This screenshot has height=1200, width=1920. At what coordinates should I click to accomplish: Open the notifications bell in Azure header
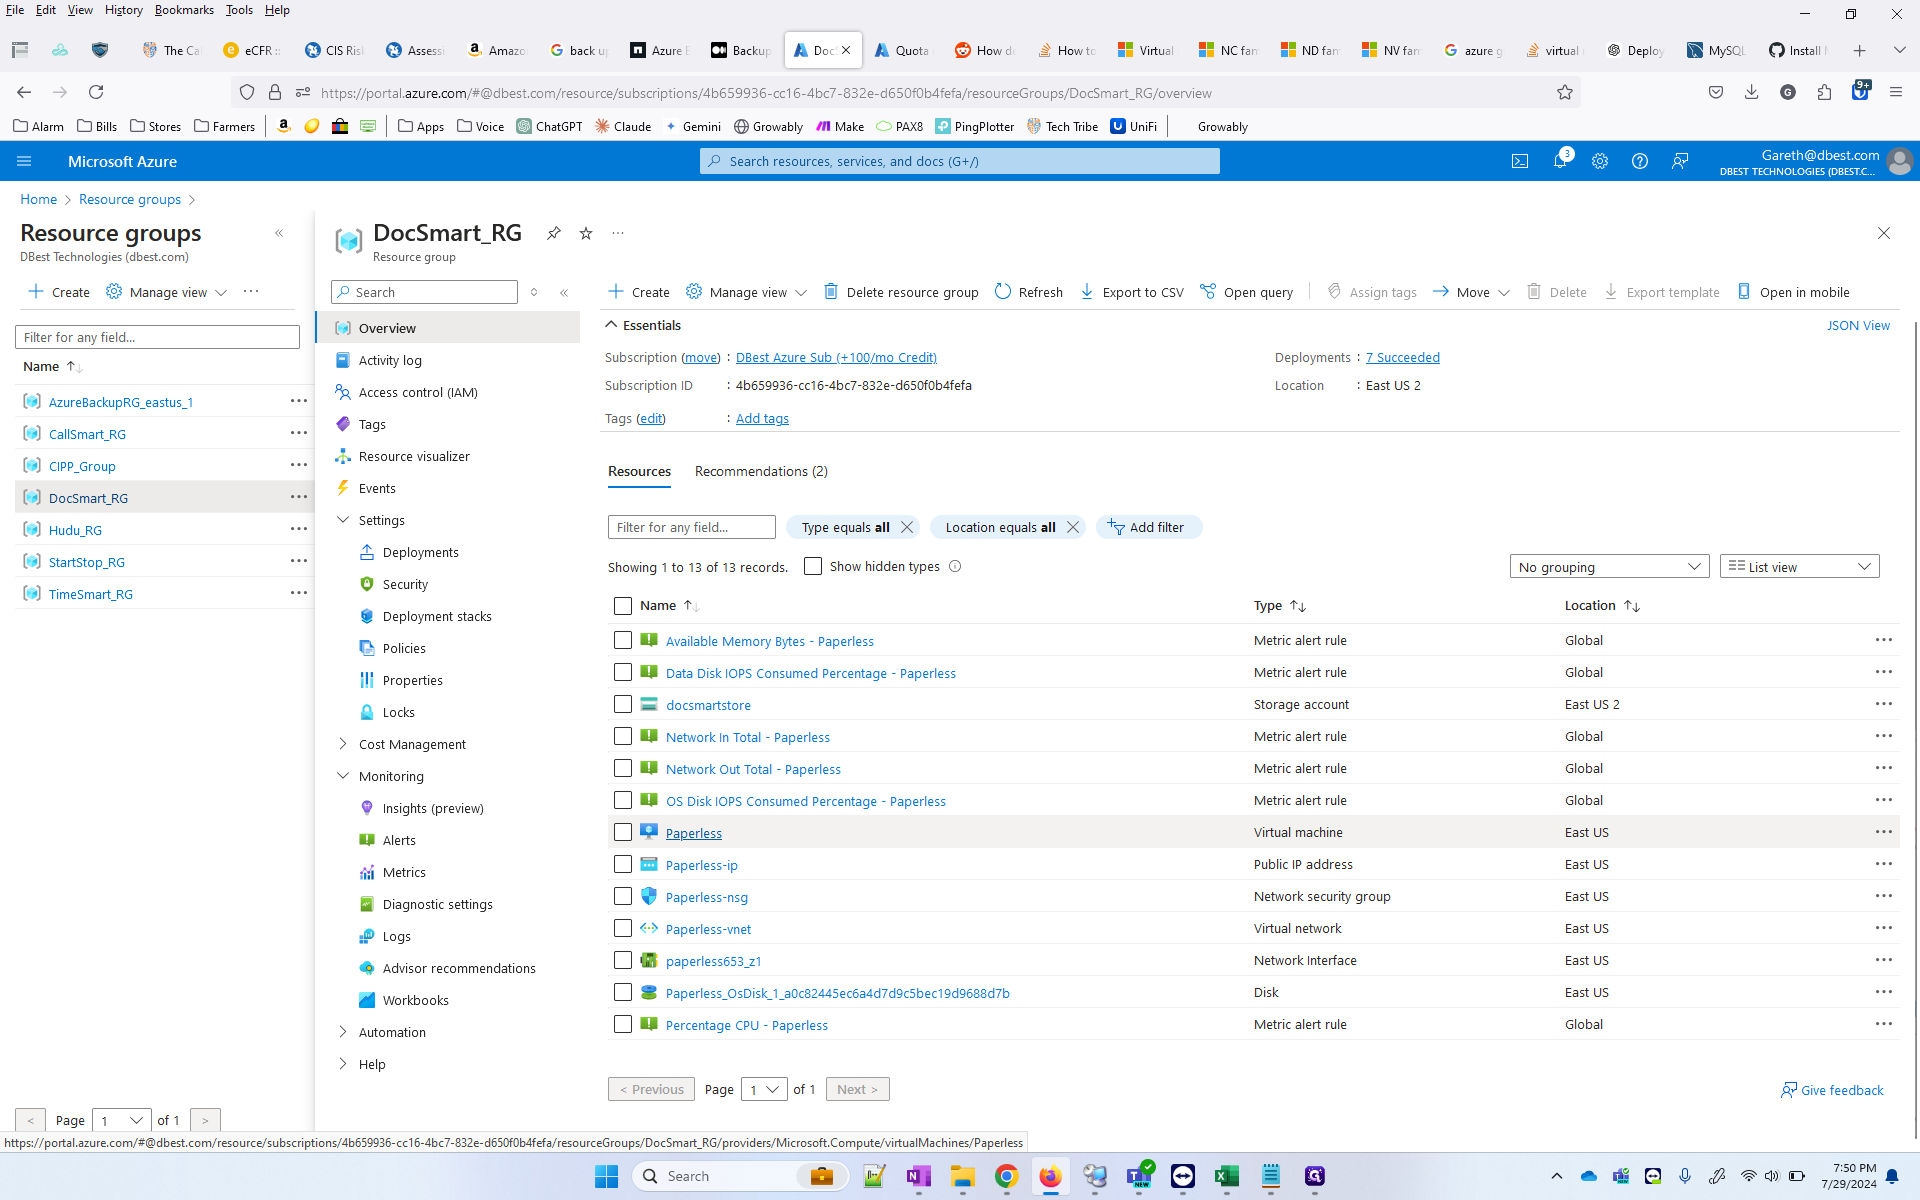(1560, 161)
